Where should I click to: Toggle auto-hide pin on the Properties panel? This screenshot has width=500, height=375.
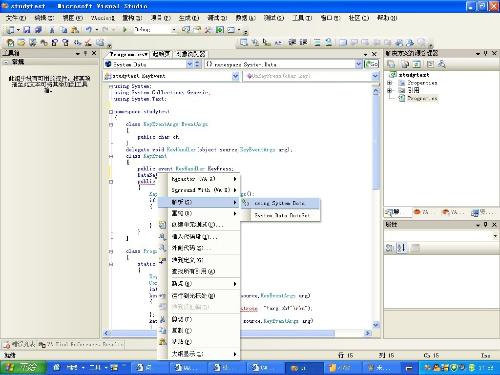[x=486, y=225]
